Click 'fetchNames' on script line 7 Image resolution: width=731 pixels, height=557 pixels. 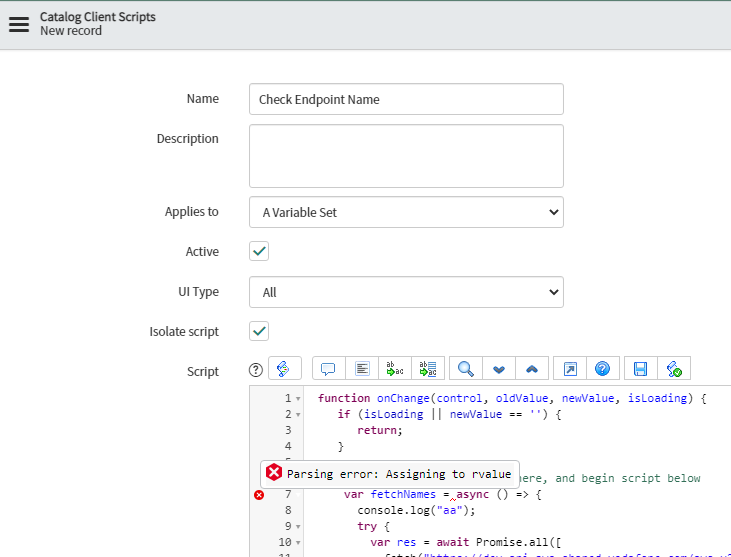pyautogui.click(x=403, y=494)
